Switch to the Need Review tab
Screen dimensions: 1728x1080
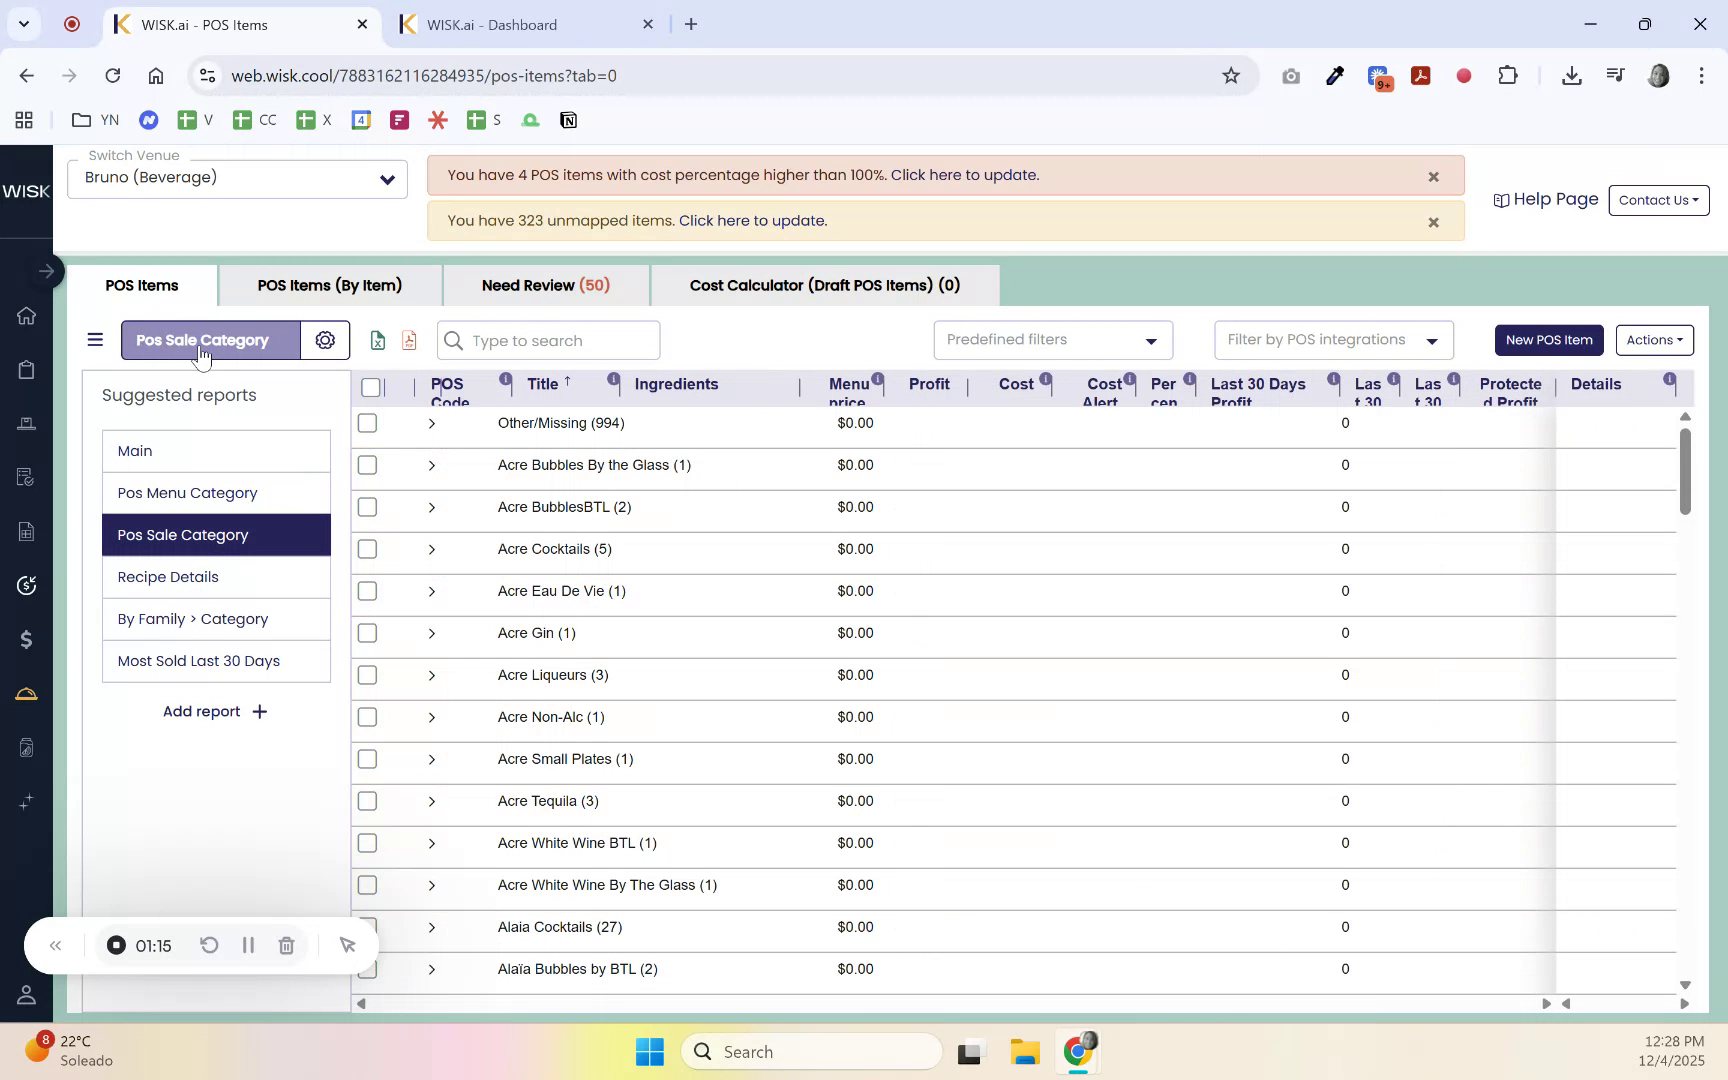[x=546, y=285]
